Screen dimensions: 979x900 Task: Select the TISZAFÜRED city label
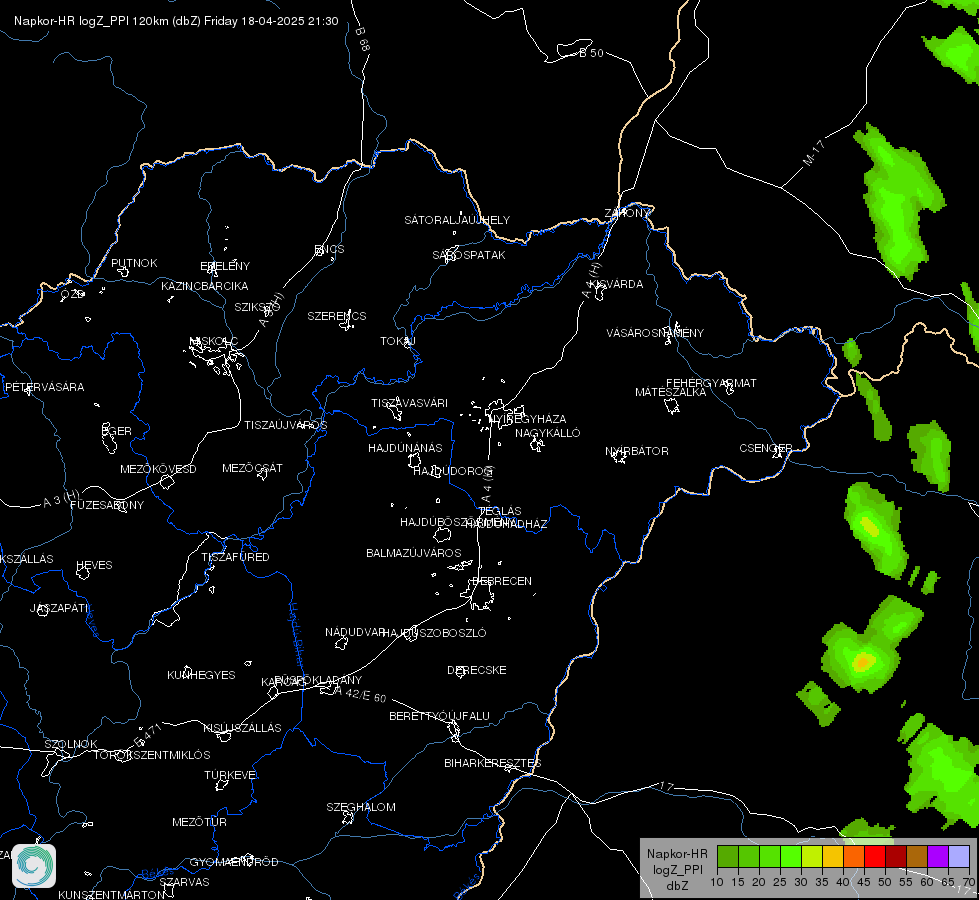[x=235, y=556]
